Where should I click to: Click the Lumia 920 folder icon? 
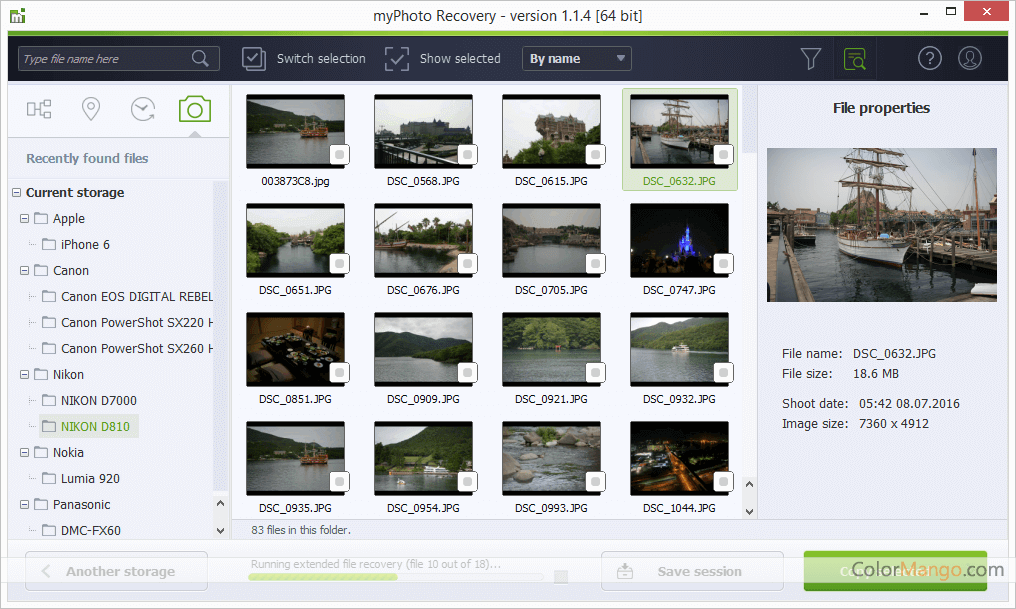tap(49, 478)
